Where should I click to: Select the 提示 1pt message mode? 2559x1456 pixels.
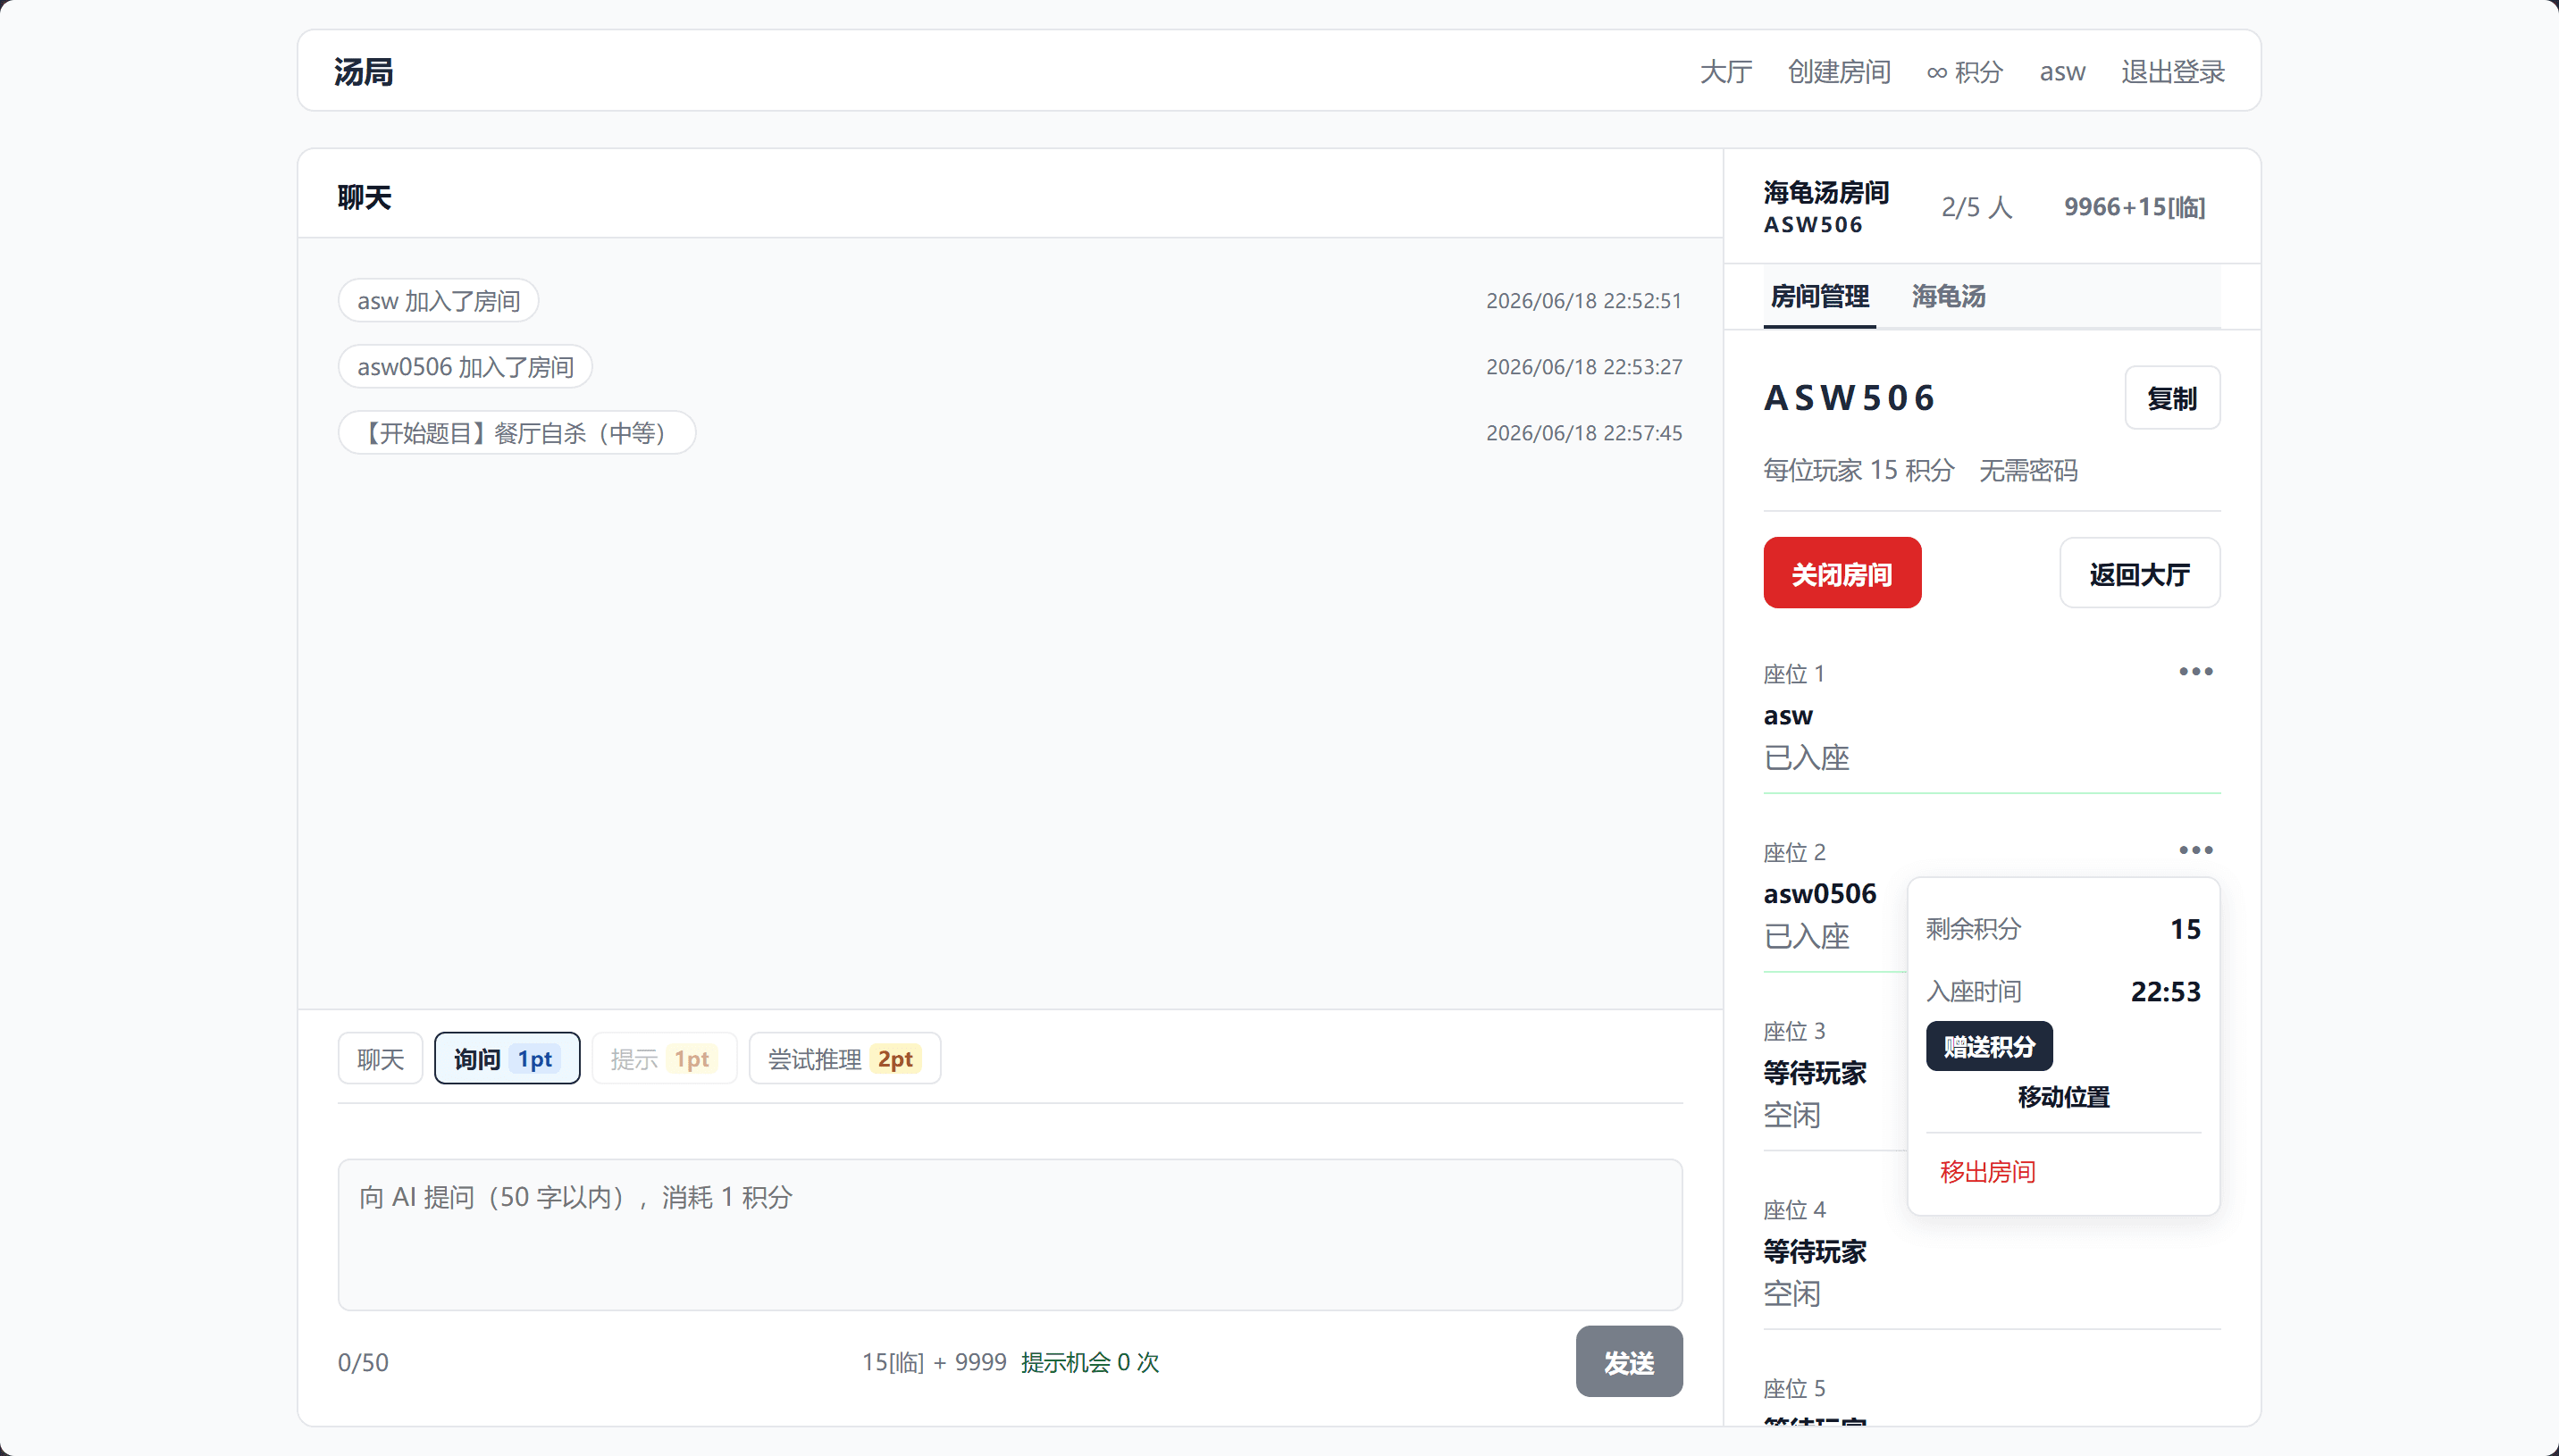click(664, 1058)
